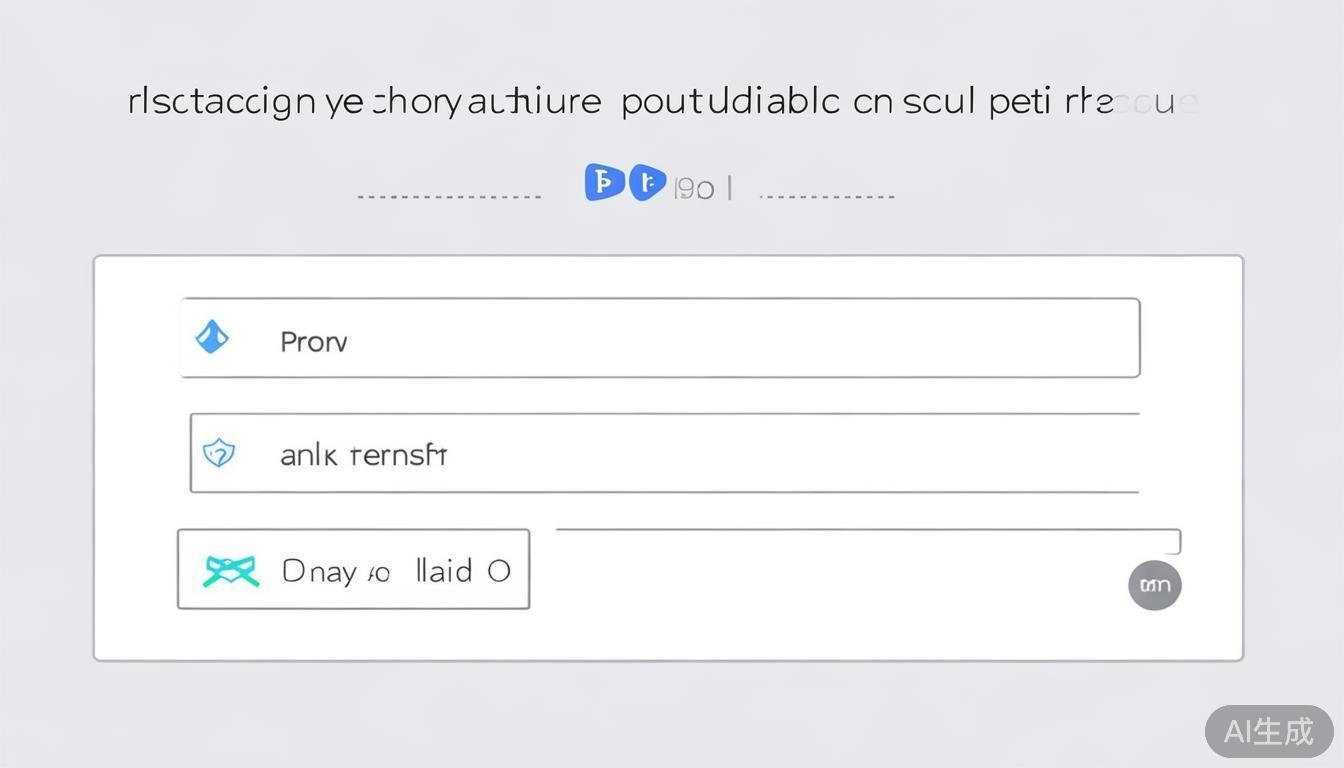Click the AI生成 watermark badge
The image size is (1344, 768).
tap(1268, 731)
